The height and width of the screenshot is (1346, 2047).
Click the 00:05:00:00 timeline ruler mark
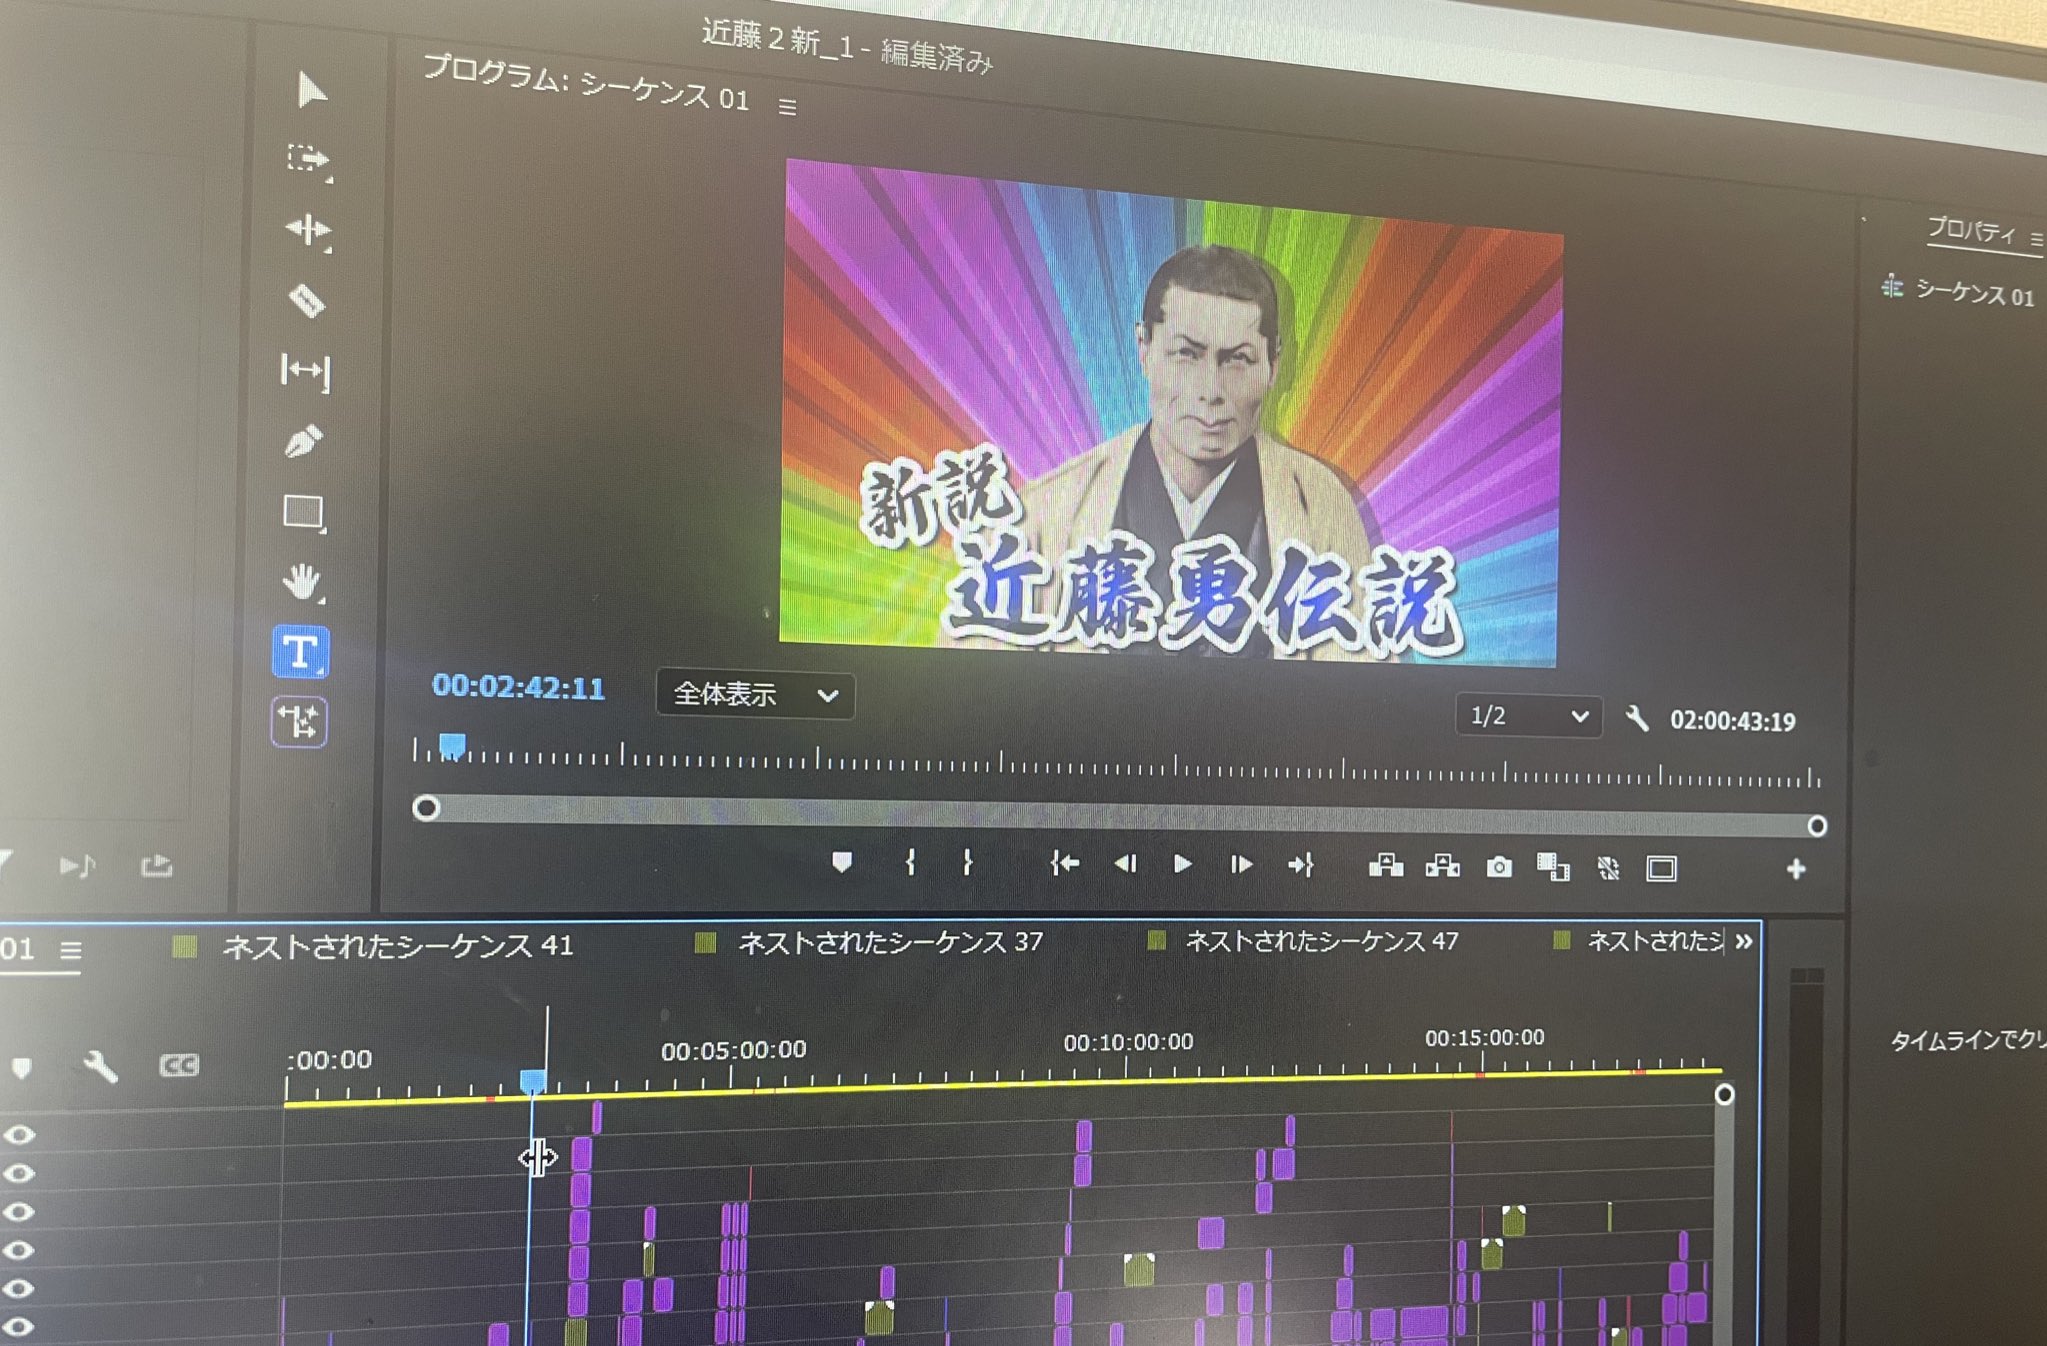[733, 1050]
